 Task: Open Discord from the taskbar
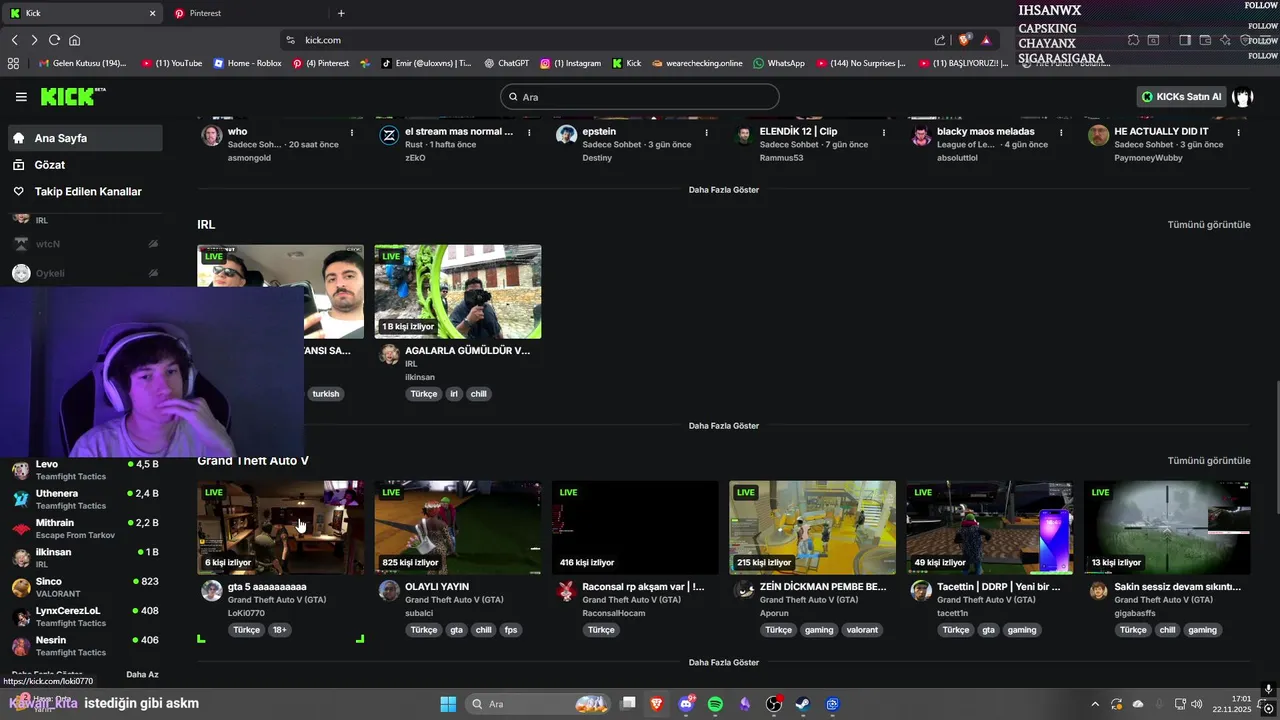(686, 704)
